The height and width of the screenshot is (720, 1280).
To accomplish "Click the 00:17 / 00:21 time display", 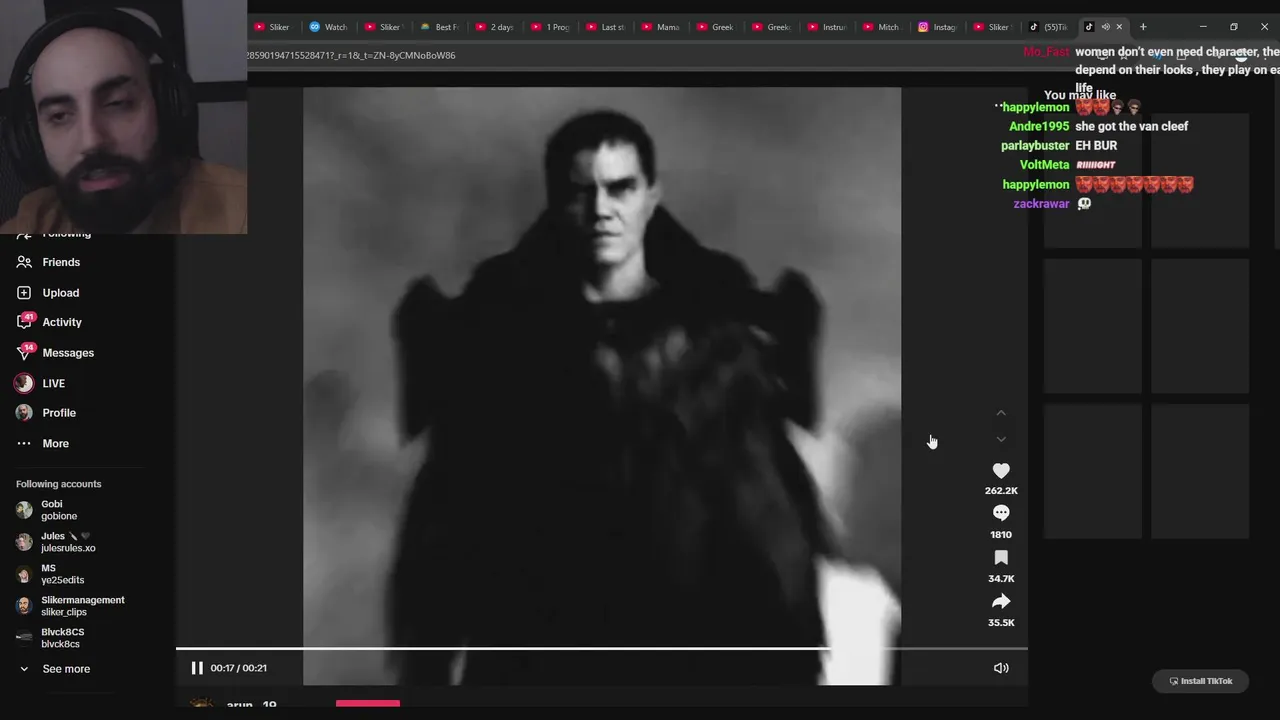I will click(238, 668).
